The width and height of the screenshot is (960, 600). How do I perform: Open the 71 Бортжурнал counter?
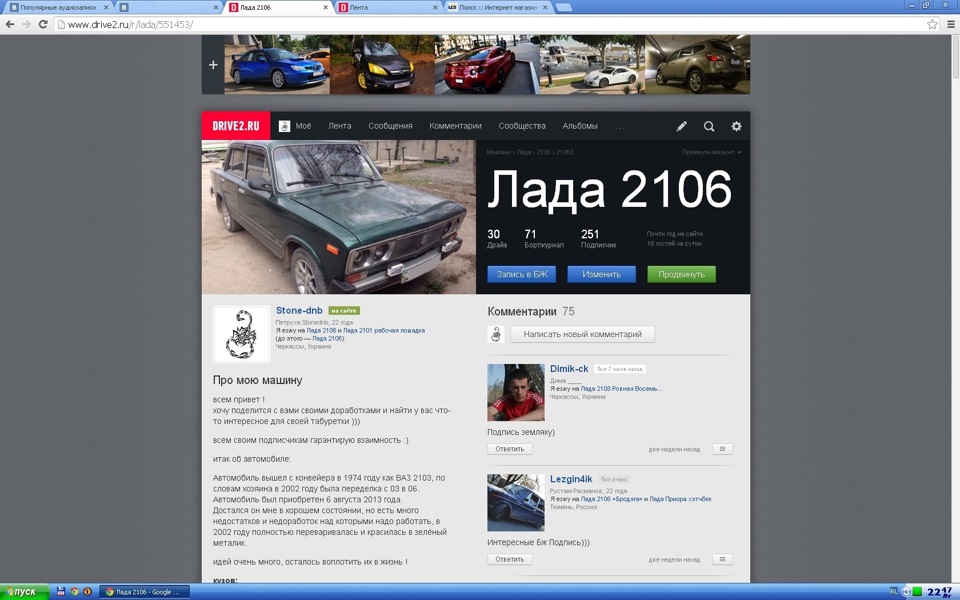tap(544, 239)
